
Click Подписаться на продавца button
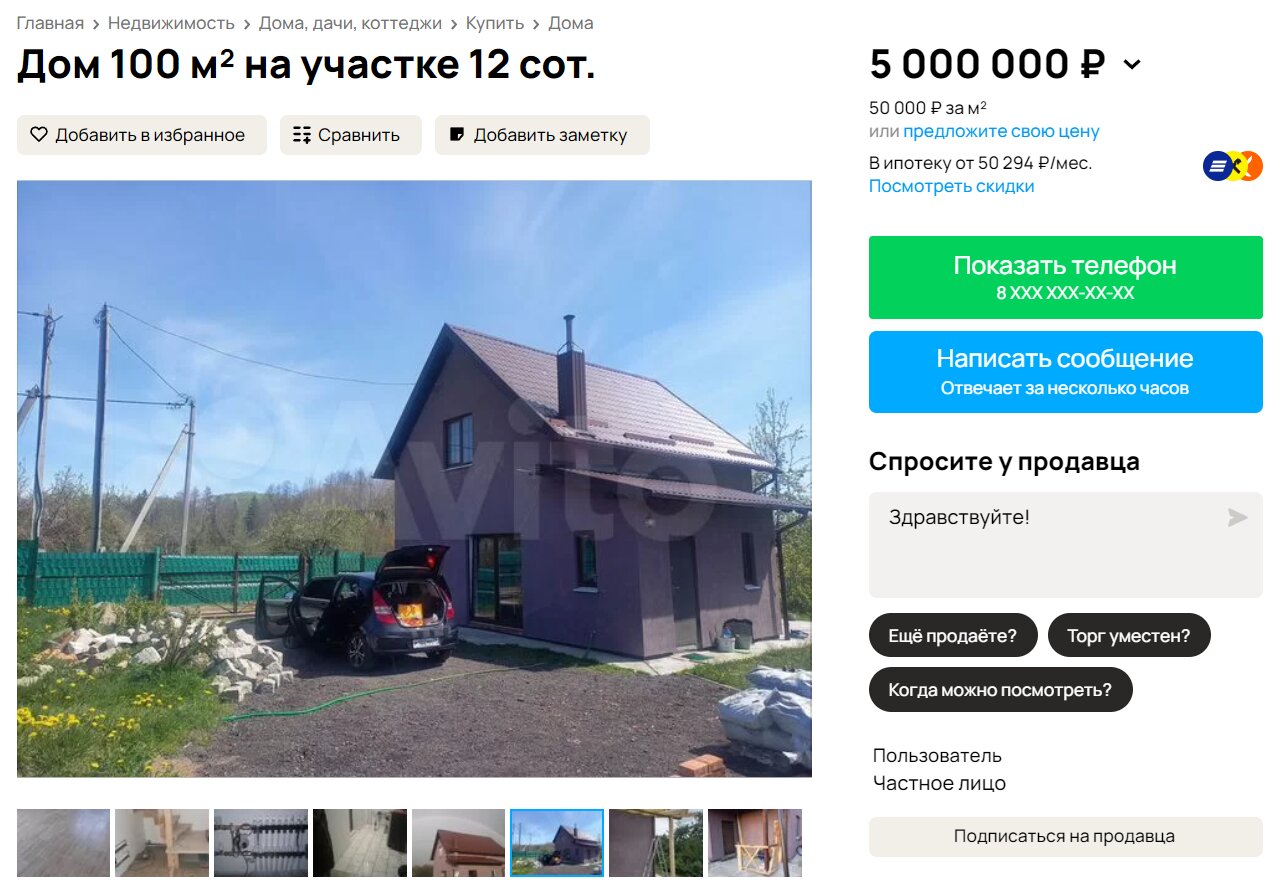(x=1065, y=837)
